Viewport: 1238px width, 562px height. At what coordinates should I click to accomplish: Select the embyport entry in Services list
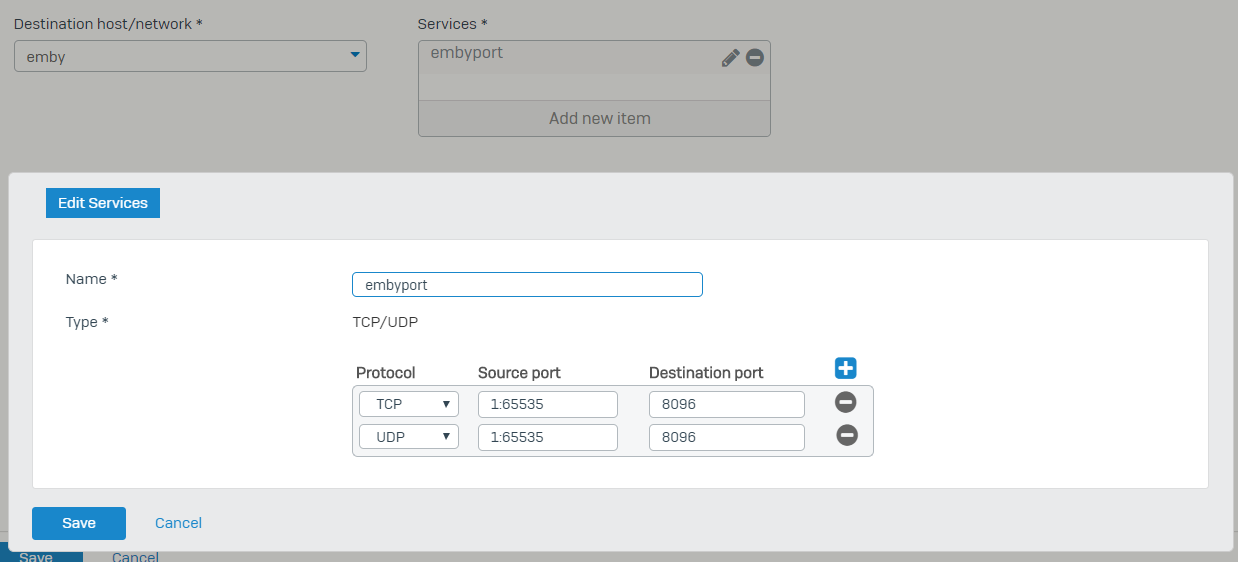click(x=570, y=57)
